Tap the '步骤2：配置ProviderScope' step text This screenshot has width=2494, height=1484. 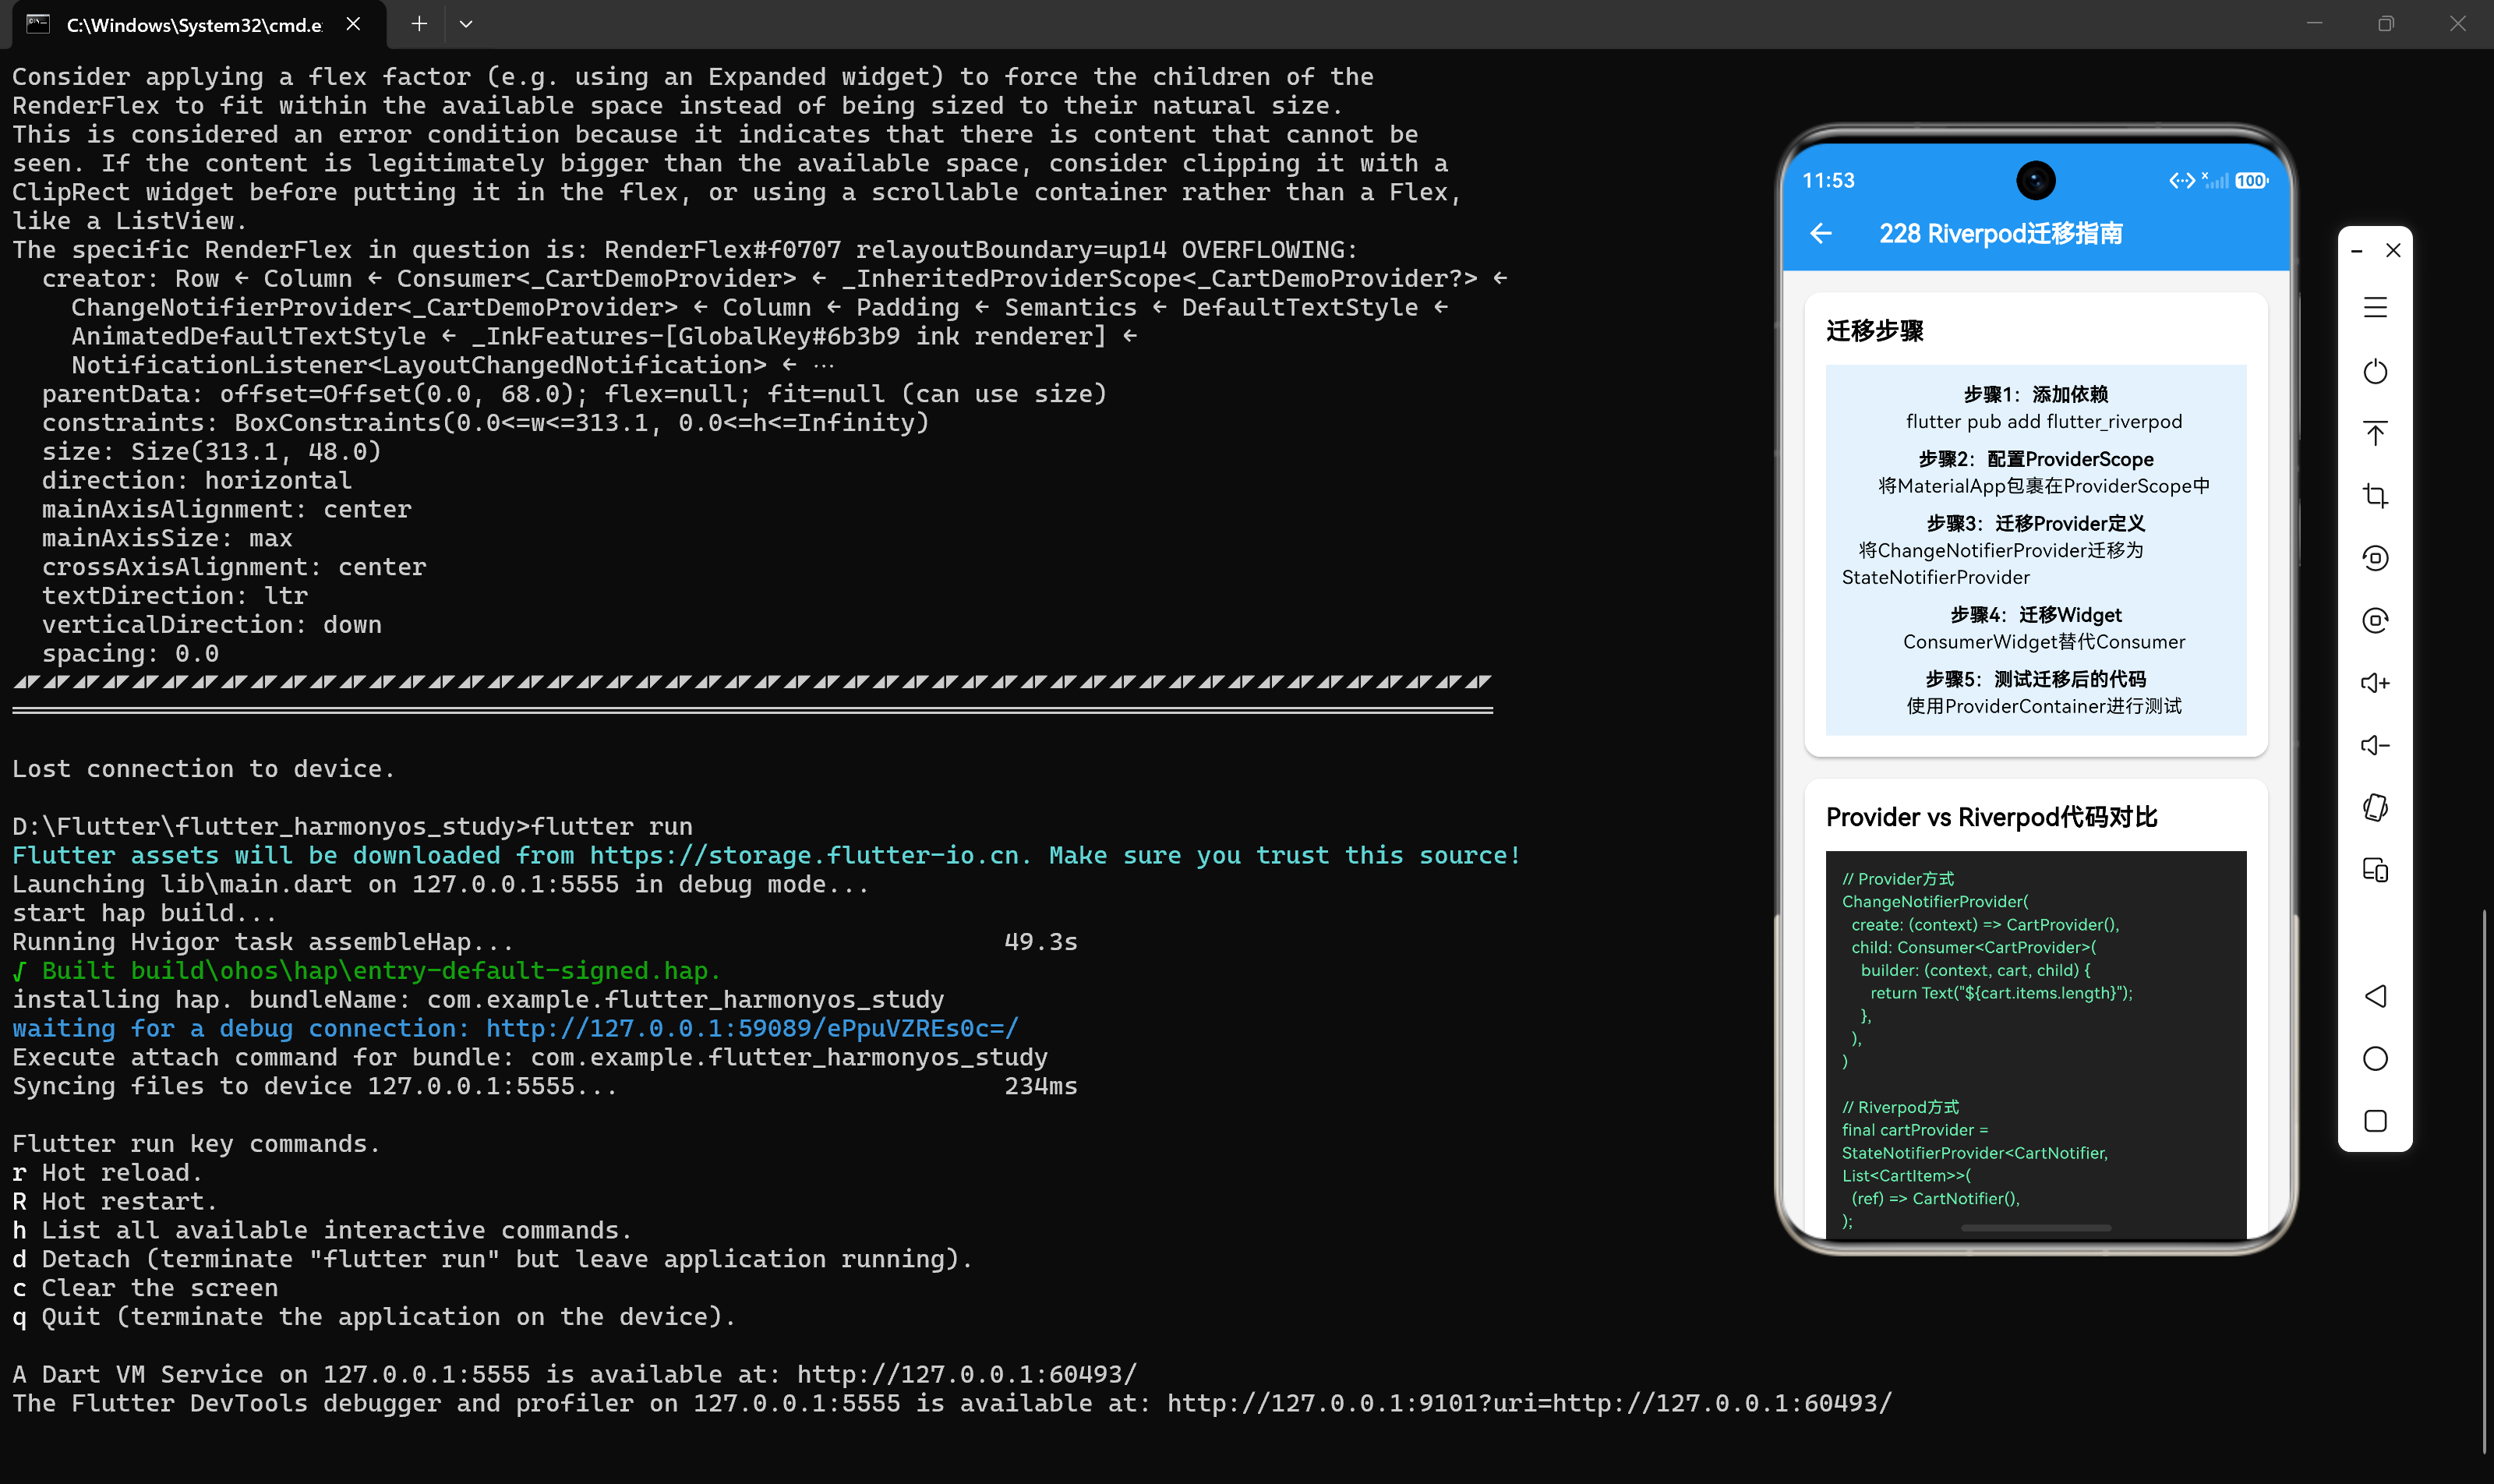point(2036,459)
